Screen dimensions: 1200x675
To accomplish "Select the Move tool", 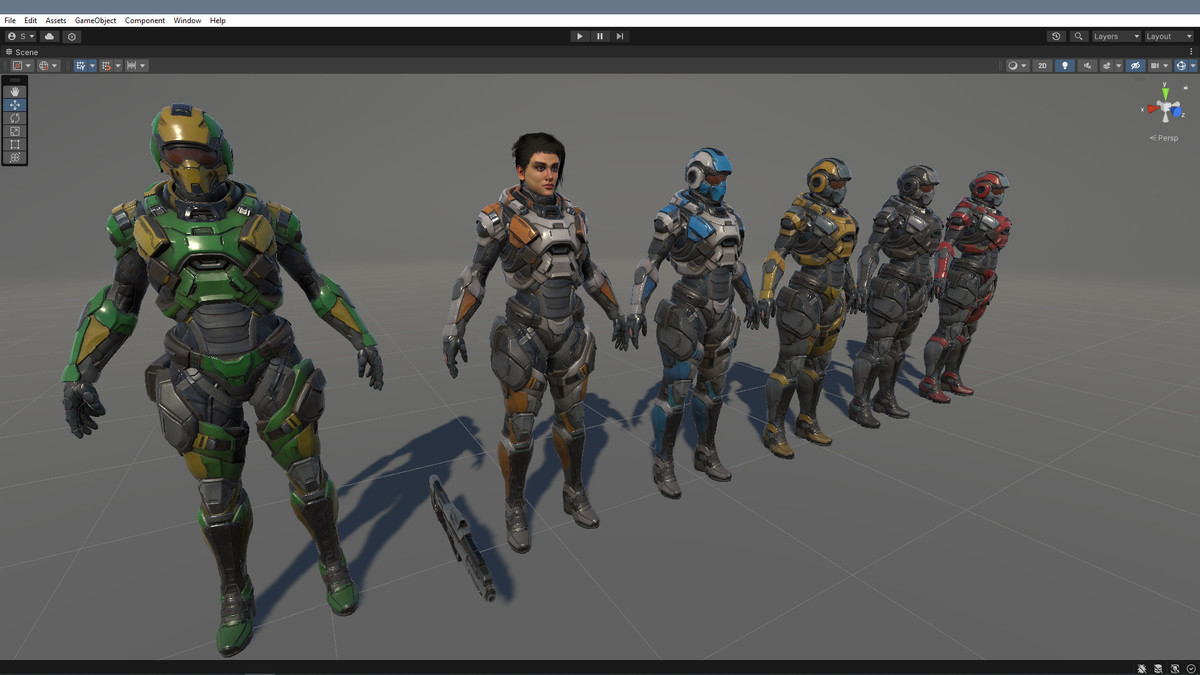I will [x=15, y=105].
